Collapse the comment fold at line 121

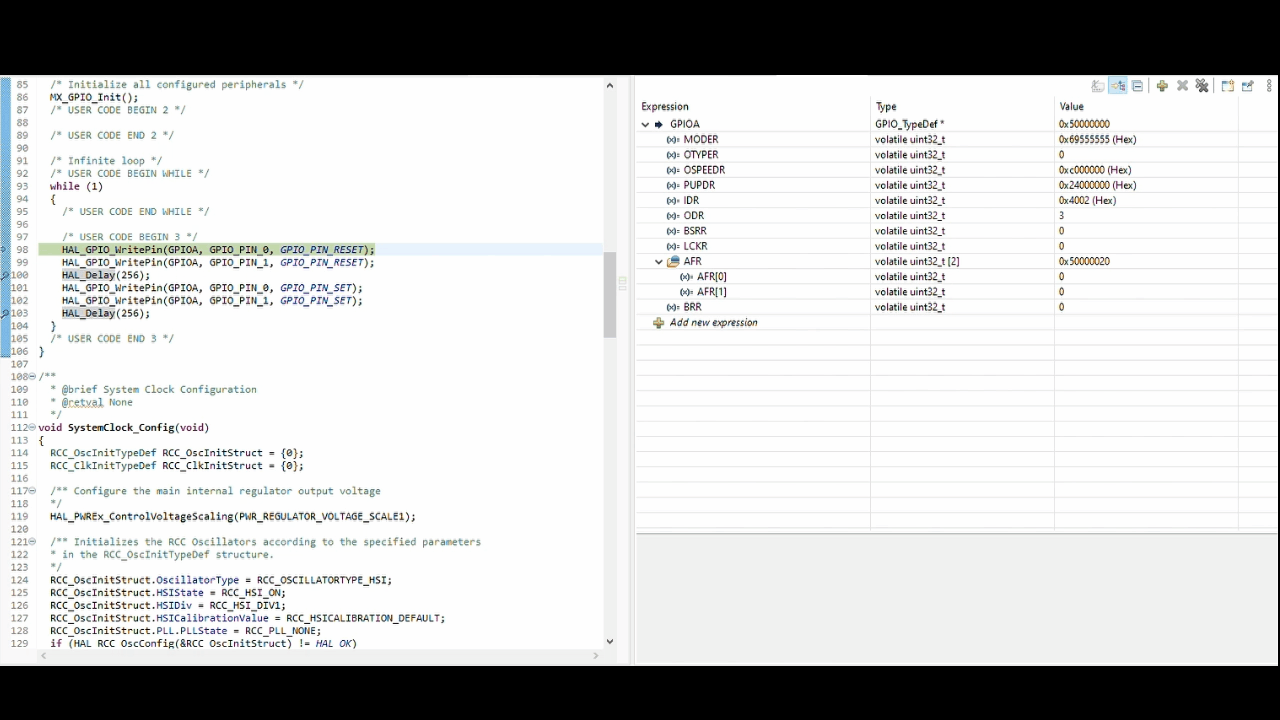click(33, 542)
